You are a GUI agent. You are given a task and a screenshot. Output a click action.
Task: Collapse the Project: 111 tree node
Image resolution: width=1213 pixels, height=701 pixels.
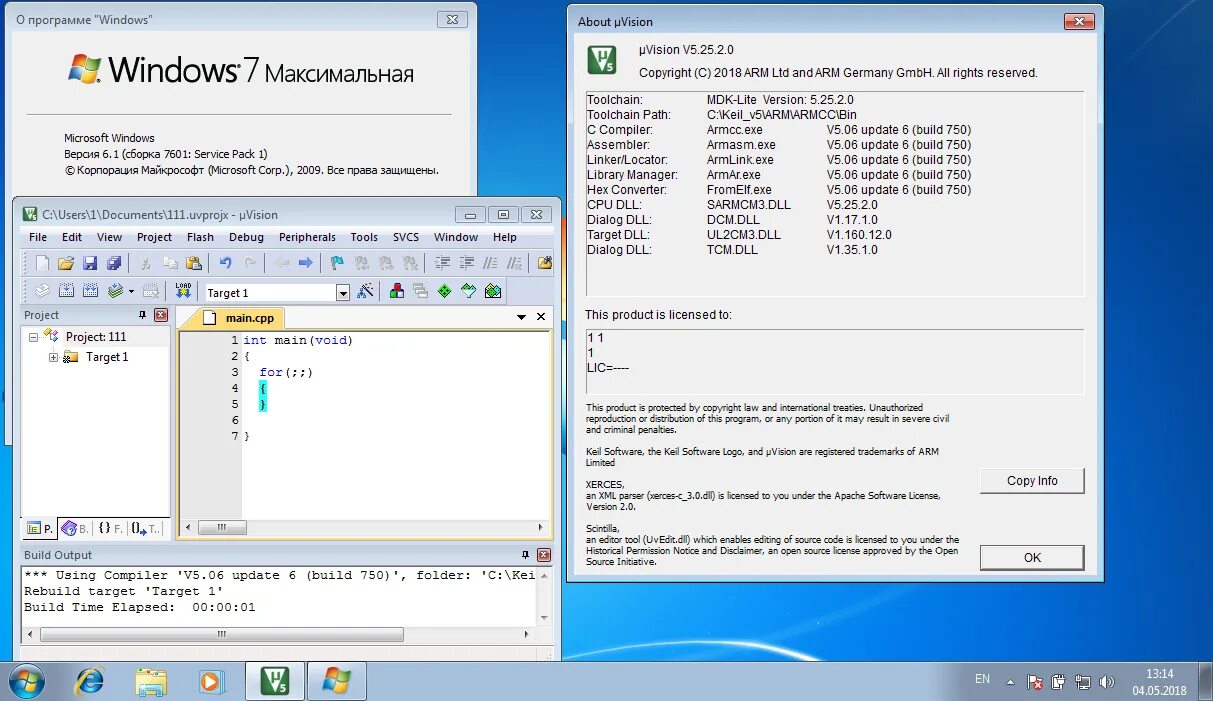pos(33,337)
